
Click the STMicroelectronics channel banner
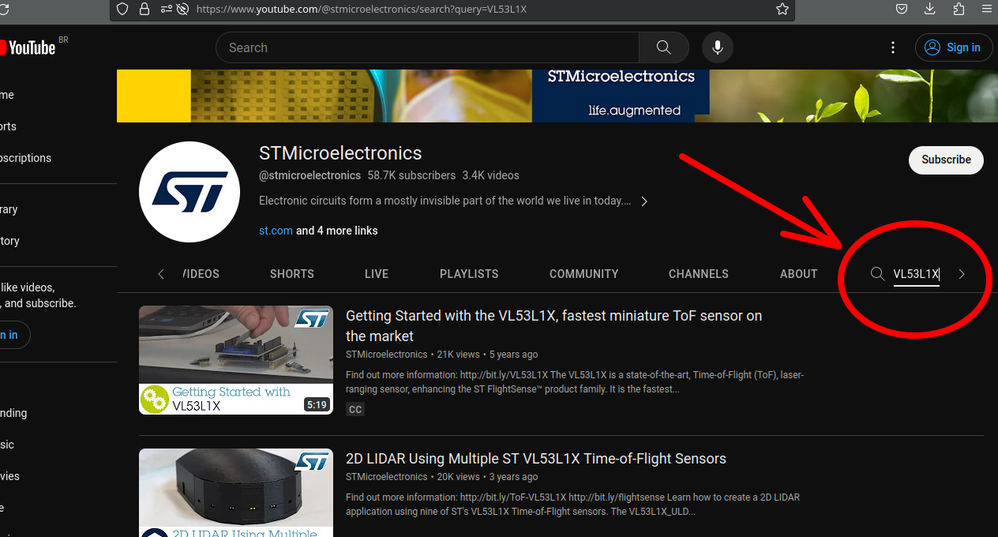click(x=557, y=96)
